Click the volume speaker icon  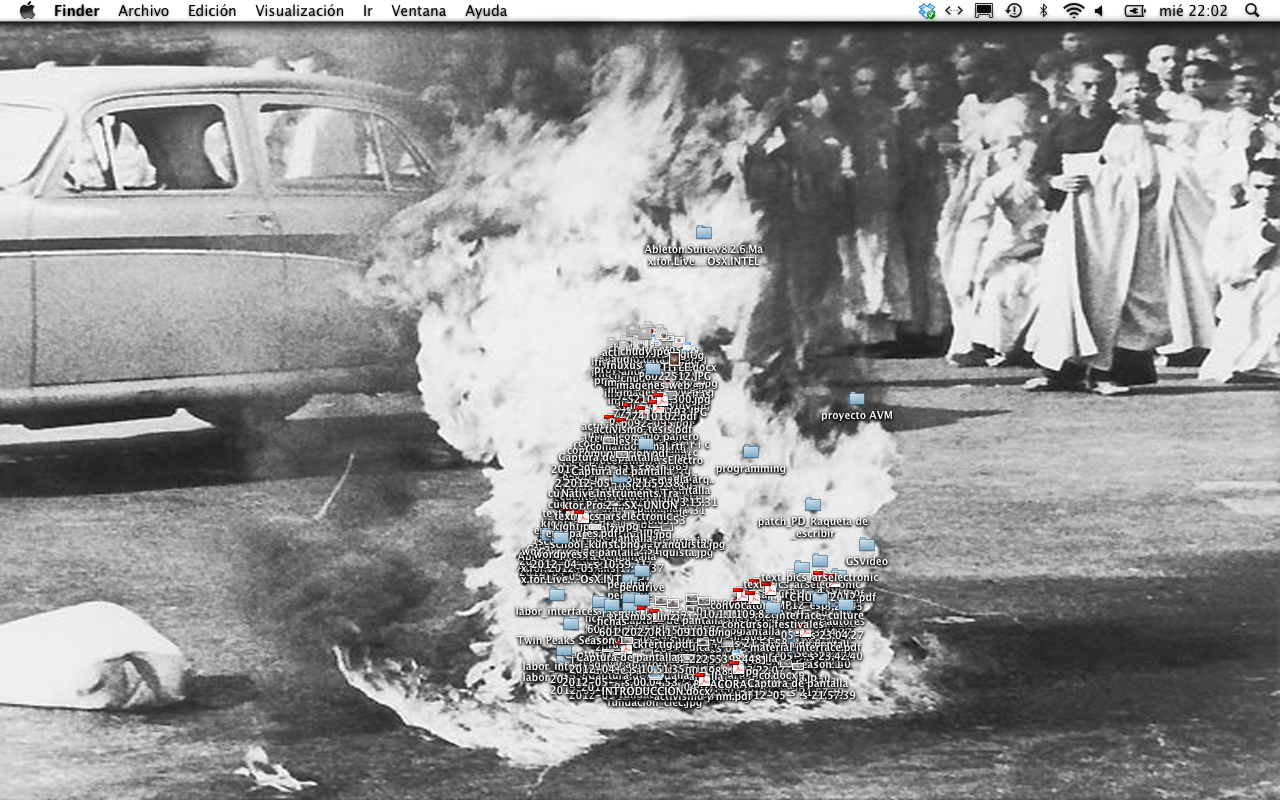(x=1099, y=11)
